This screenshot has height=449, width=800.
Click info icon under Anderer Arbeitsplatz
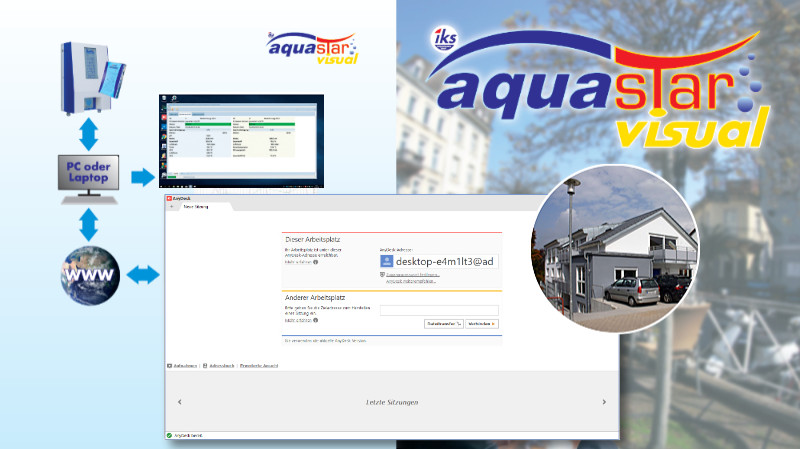(x=316, y=320)
